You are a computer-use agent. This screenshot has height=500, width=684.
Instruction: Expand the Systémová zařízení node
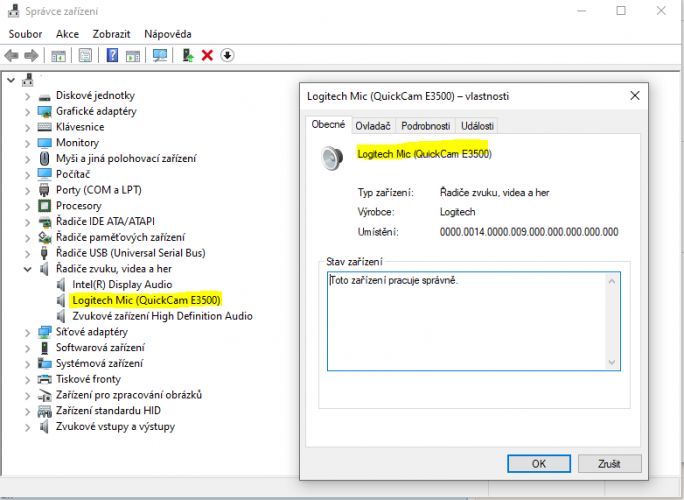(x=27, y=364)
